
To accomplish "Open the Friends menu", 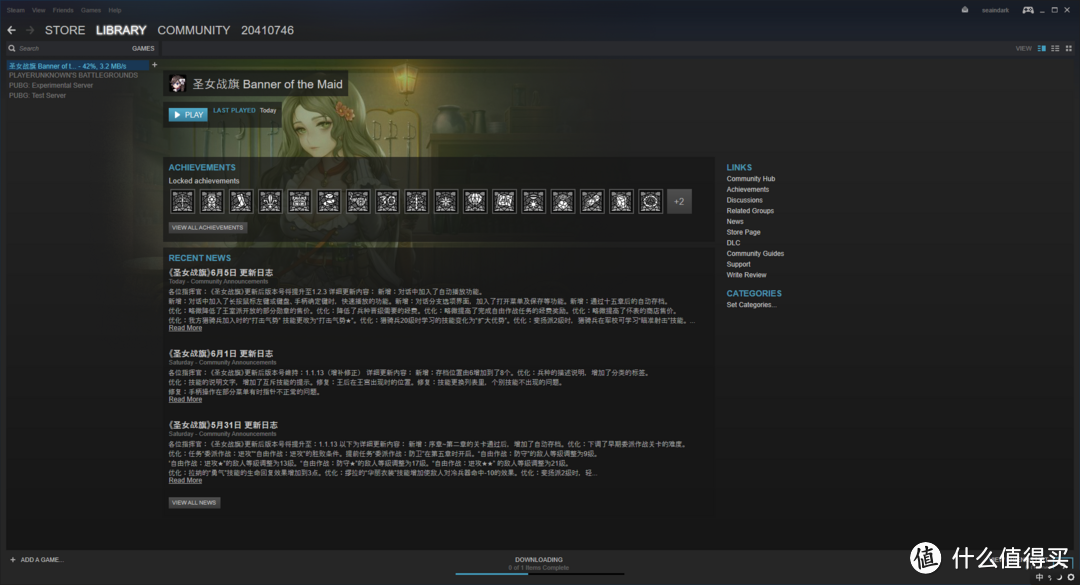I will point(63,10).
